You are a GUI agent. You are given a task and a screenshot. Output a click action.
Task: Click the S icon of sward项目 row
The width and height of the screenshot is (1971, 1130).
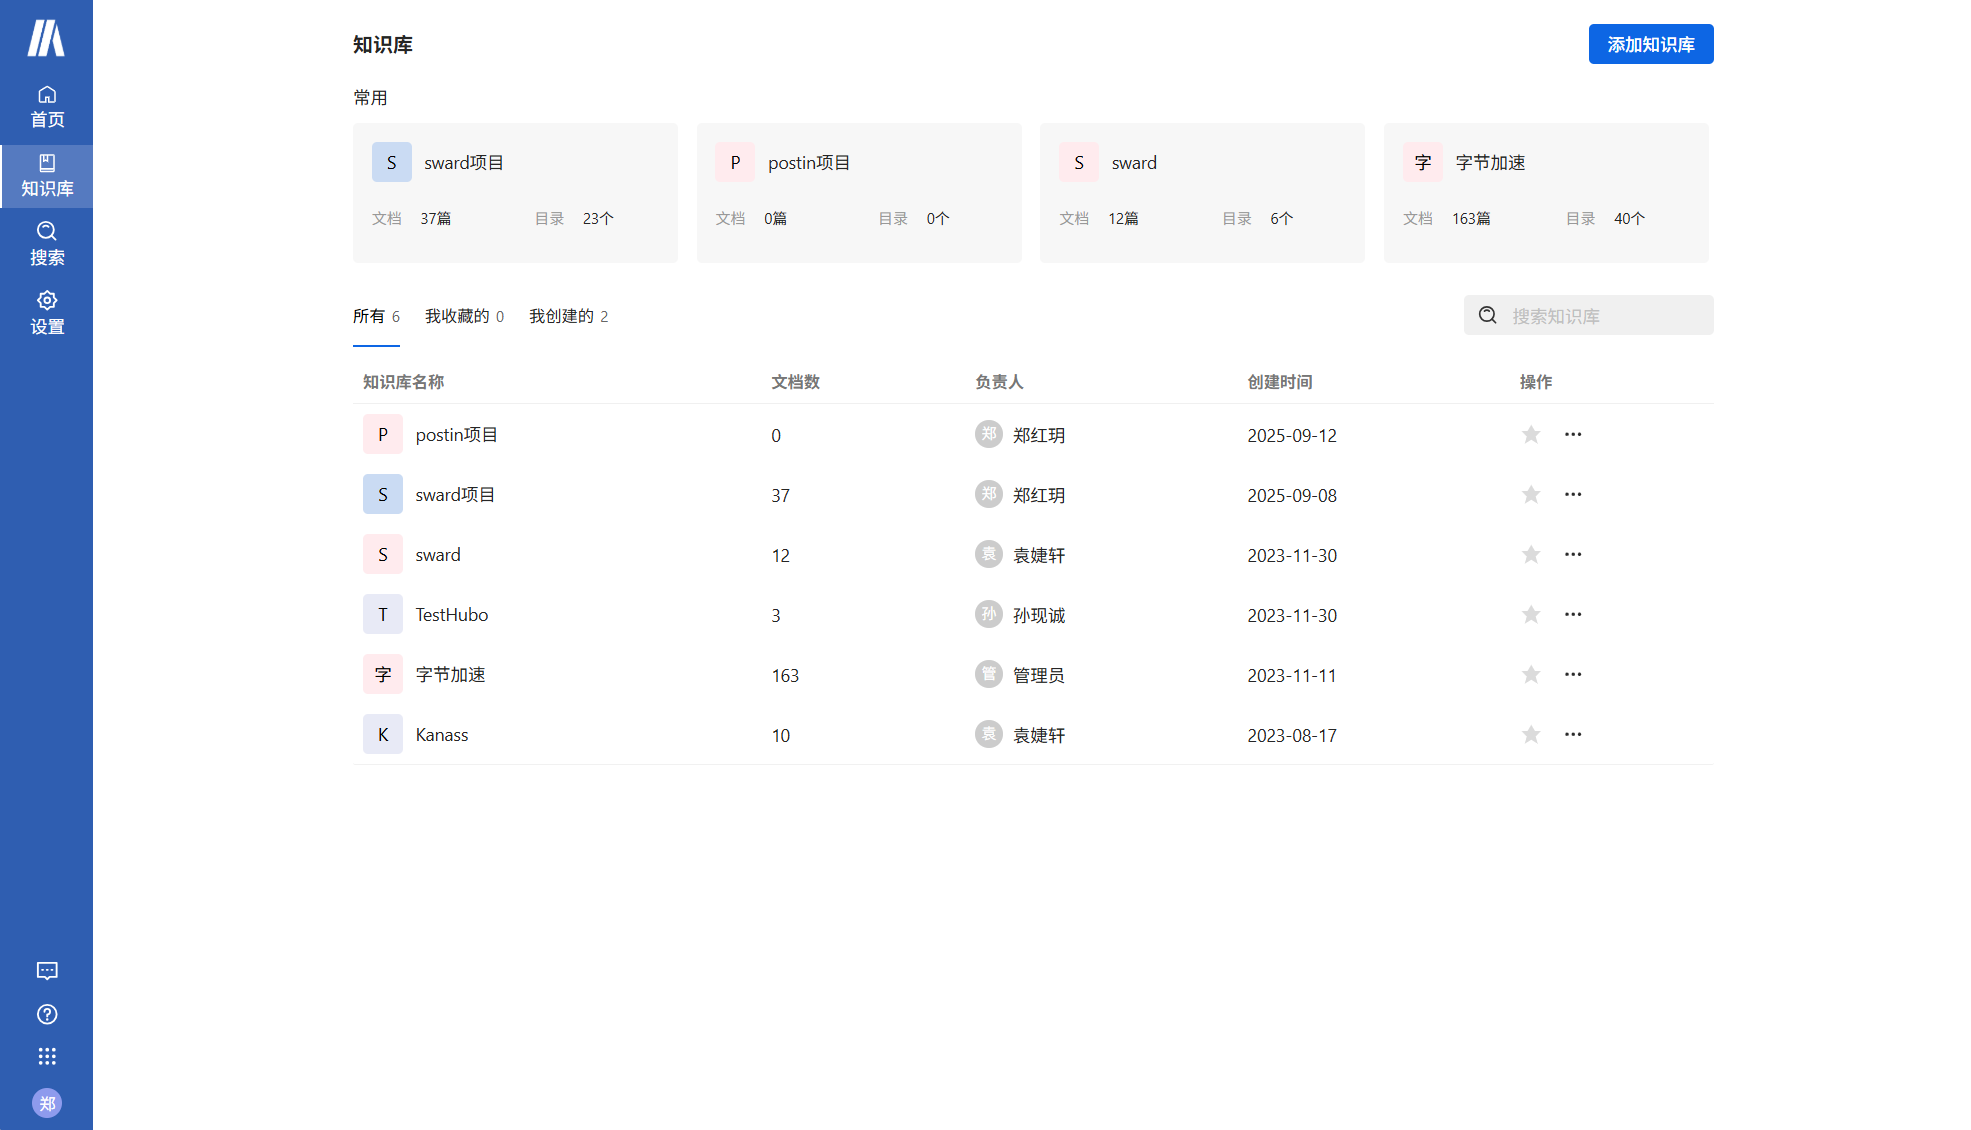383,494
